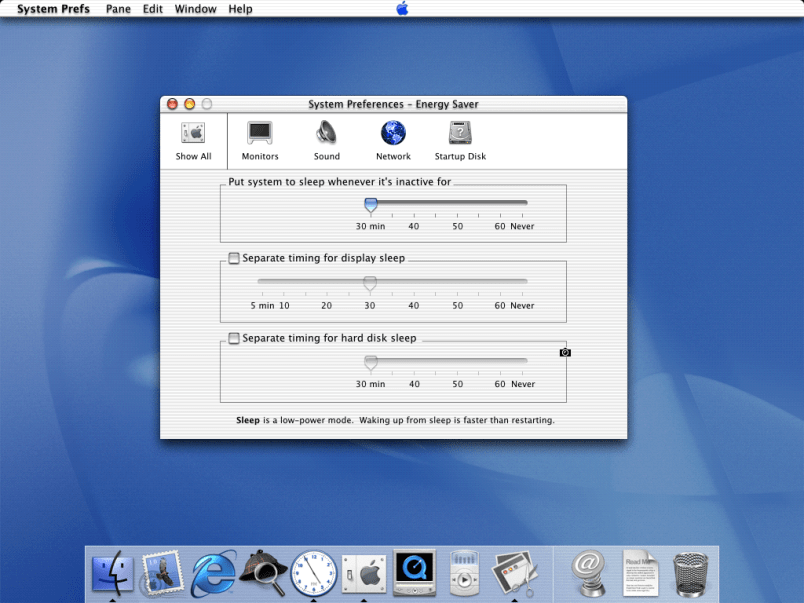The image size is (804, 603).
Task: Open the Apple menu in the menu bar center
Action: pos(402,9)
